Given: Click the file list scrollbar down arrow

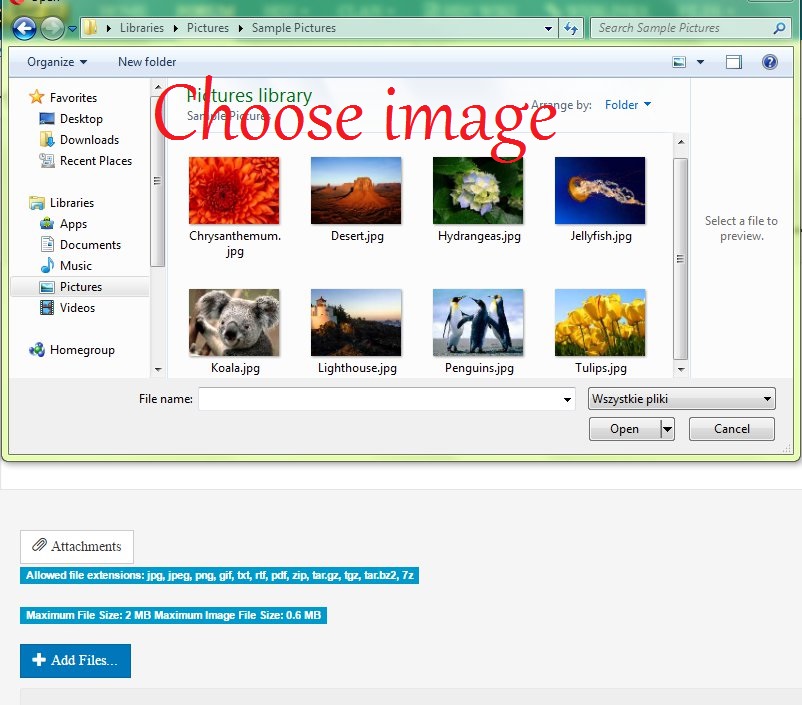Looking at the screenshot, I should pyautogui.click(x=681, y=369).
